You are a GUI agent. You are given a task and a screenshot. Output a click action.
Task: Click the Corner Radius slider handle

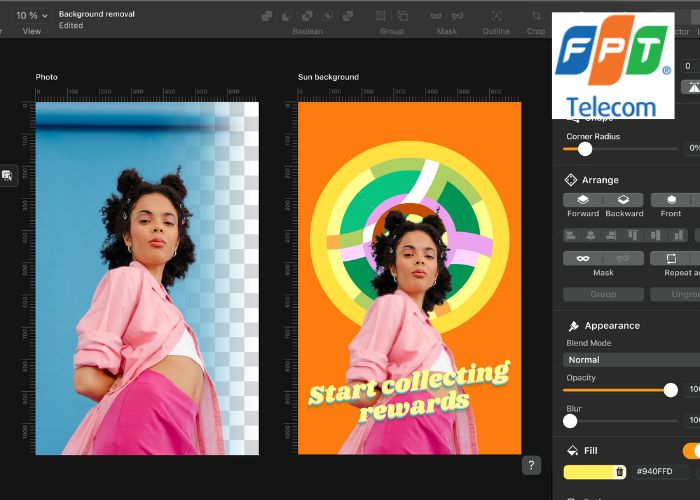pos(585,149)
